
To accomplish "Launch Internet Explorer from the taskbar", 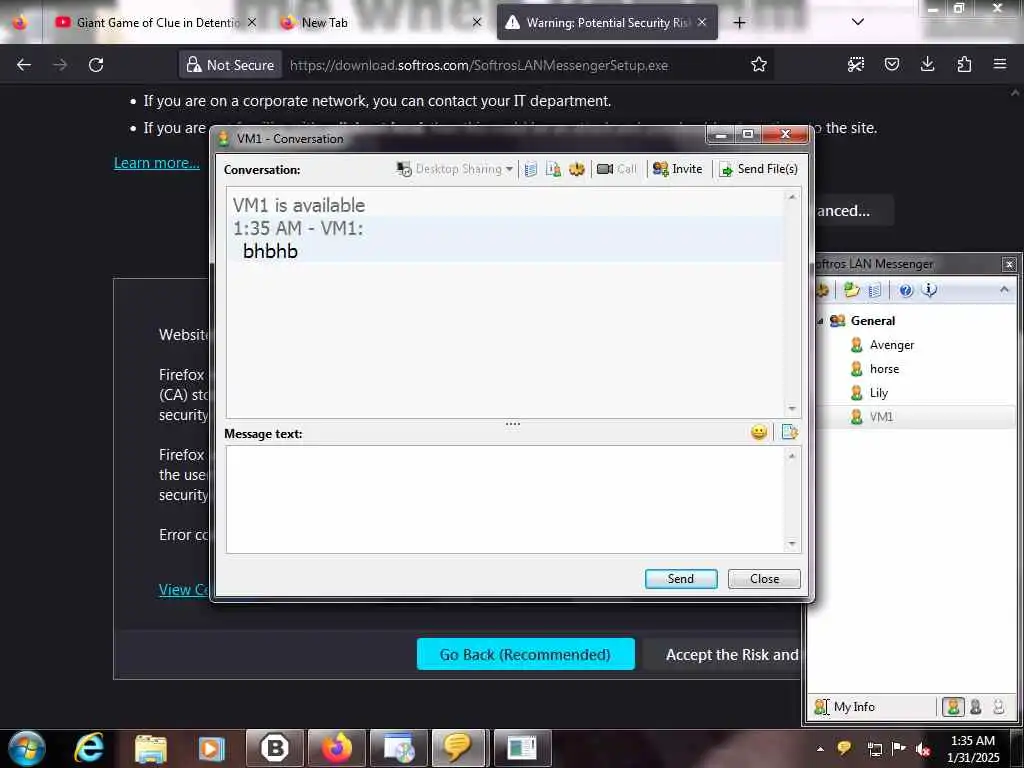I will [88, 748].
